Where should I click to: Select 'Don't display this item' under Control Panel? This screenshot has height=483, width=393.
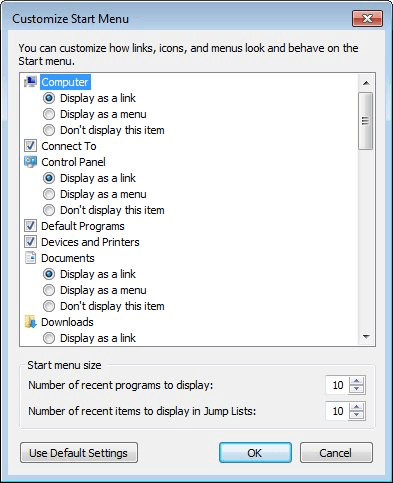tap(49, 210)
